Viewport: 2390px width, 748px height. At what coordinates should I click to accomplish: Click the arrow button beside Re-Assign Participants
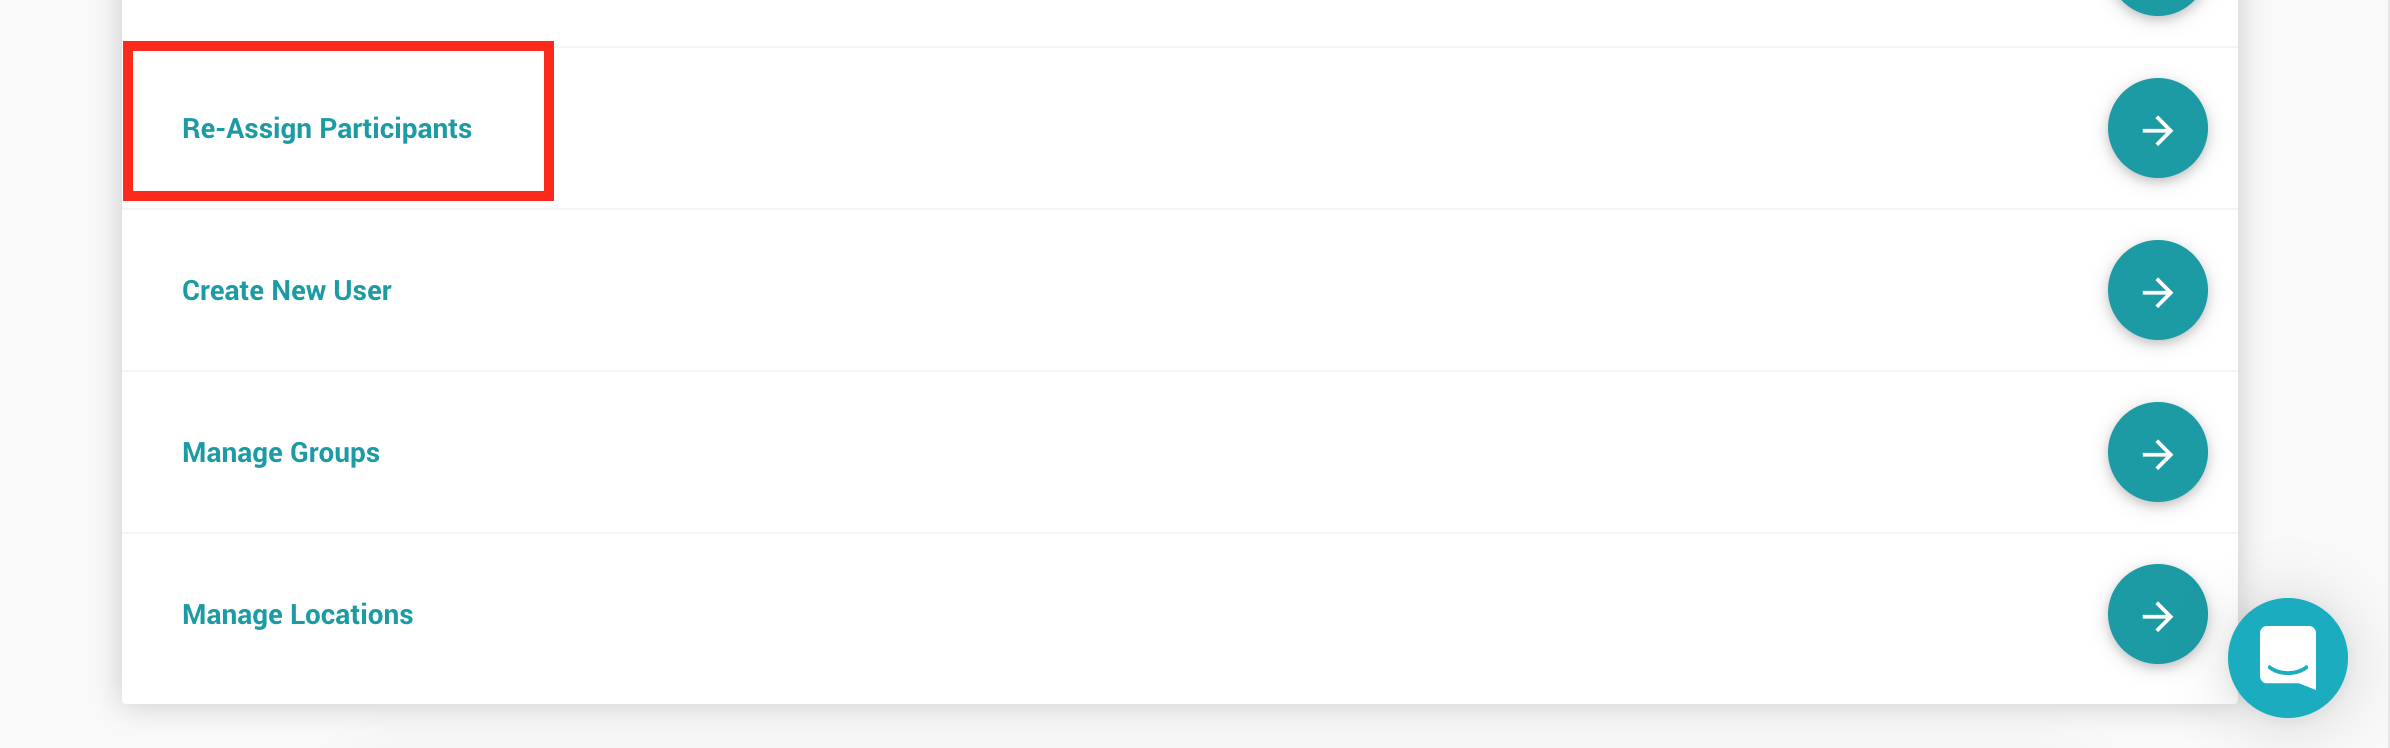point(2157,129)
